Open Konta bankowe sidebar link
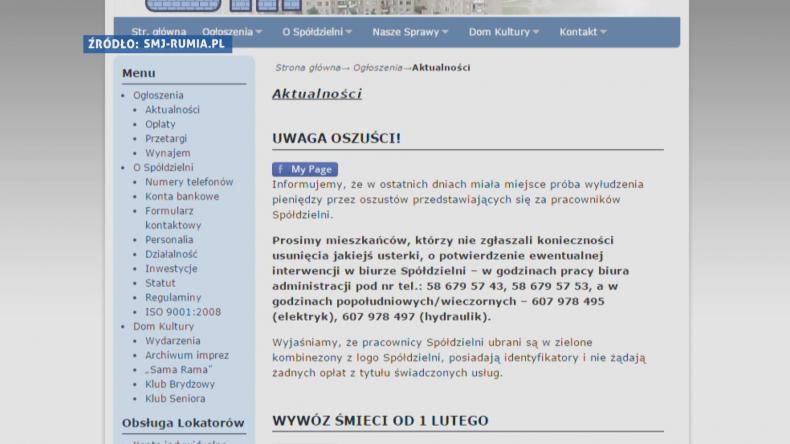 pyautogui.click(x=182, y=197)
